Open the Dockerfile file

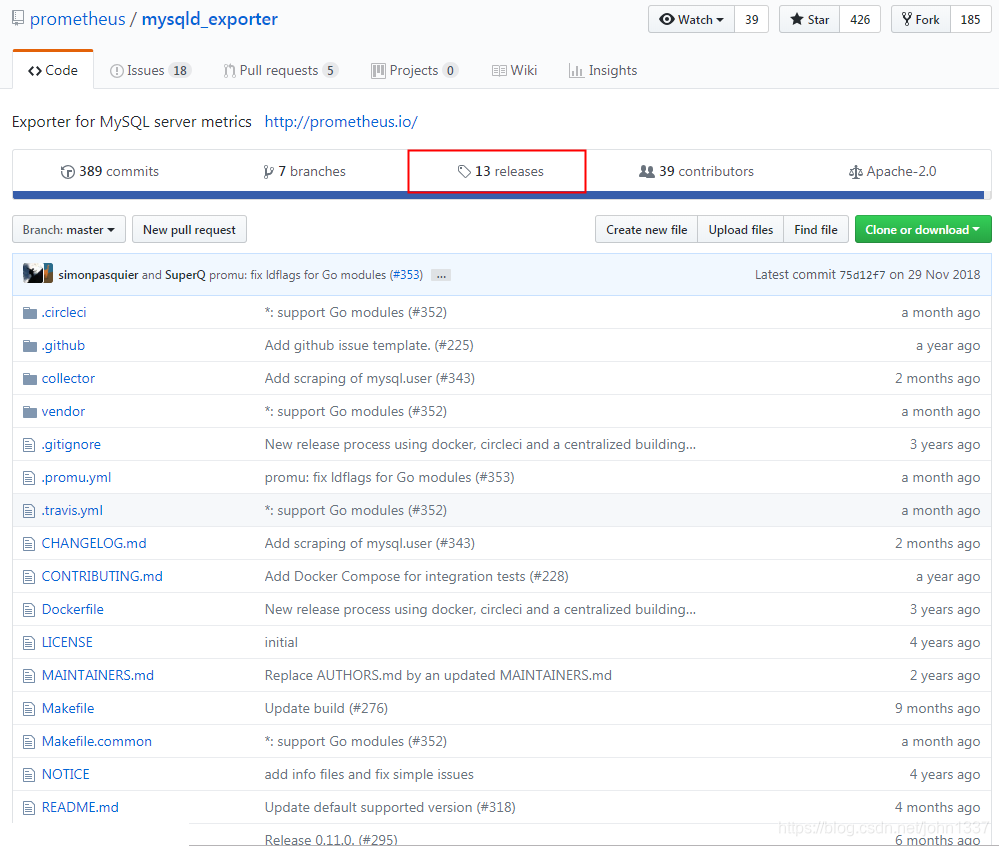point(73,609)
